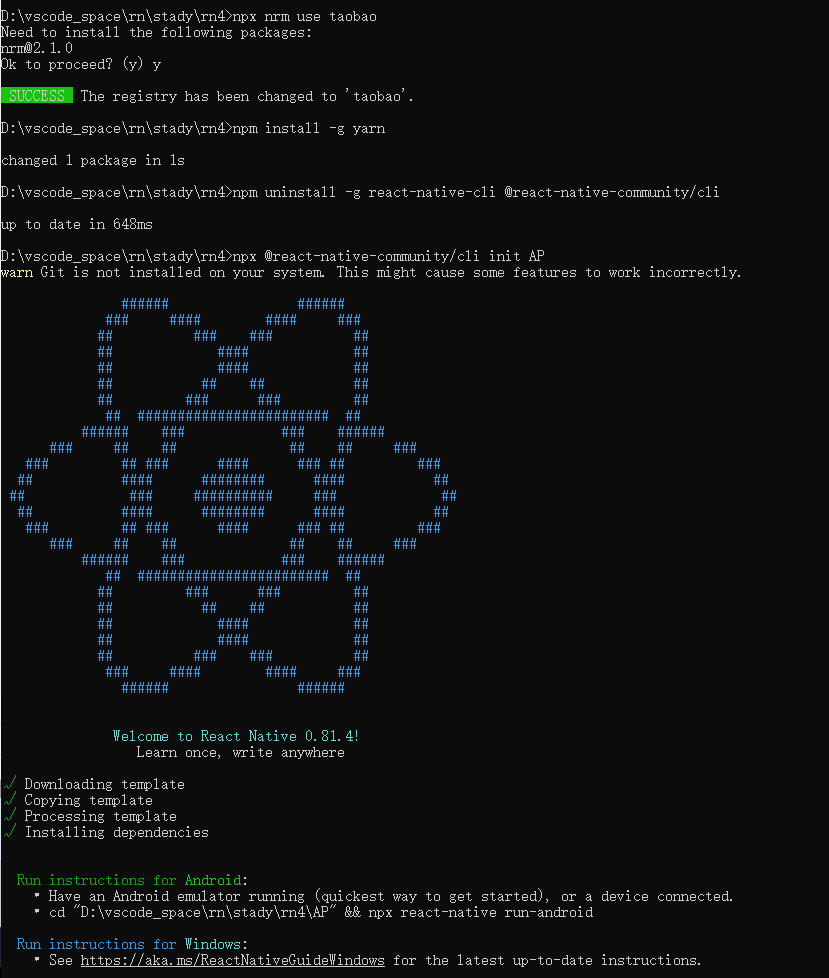Click the green SUCCESS badge
This screenshot has width=829, height=978.
[x=37, y=95]
